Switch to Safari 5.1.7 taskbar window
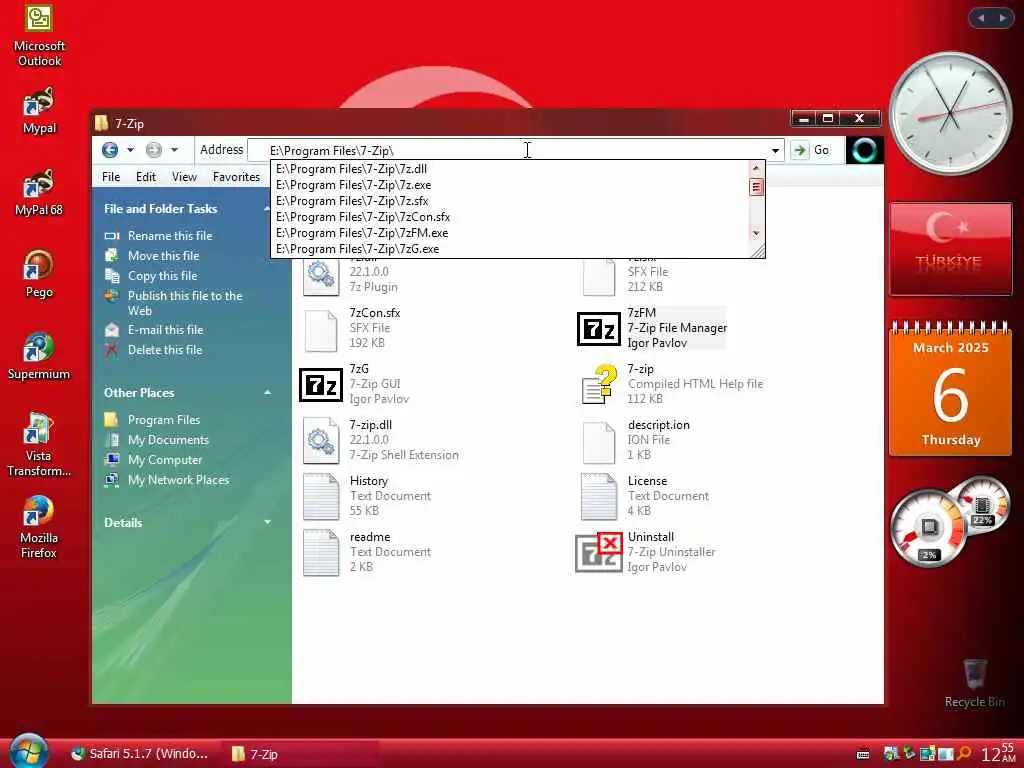The height and width of the screenshot is (768, 1024). coord(139,754)
